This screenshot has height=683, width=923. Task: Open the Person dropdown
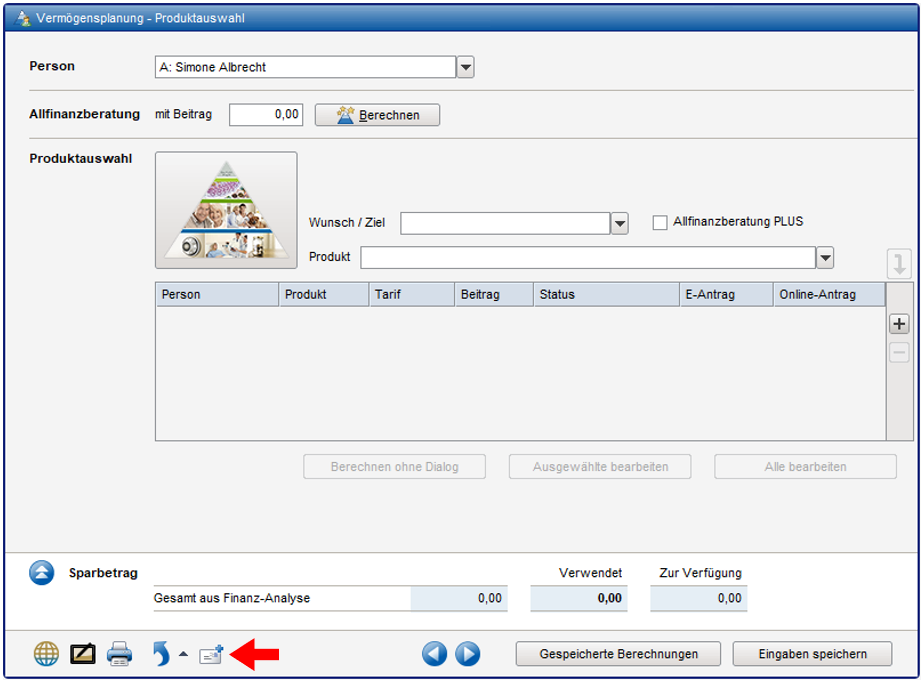(x=465, y=68)
